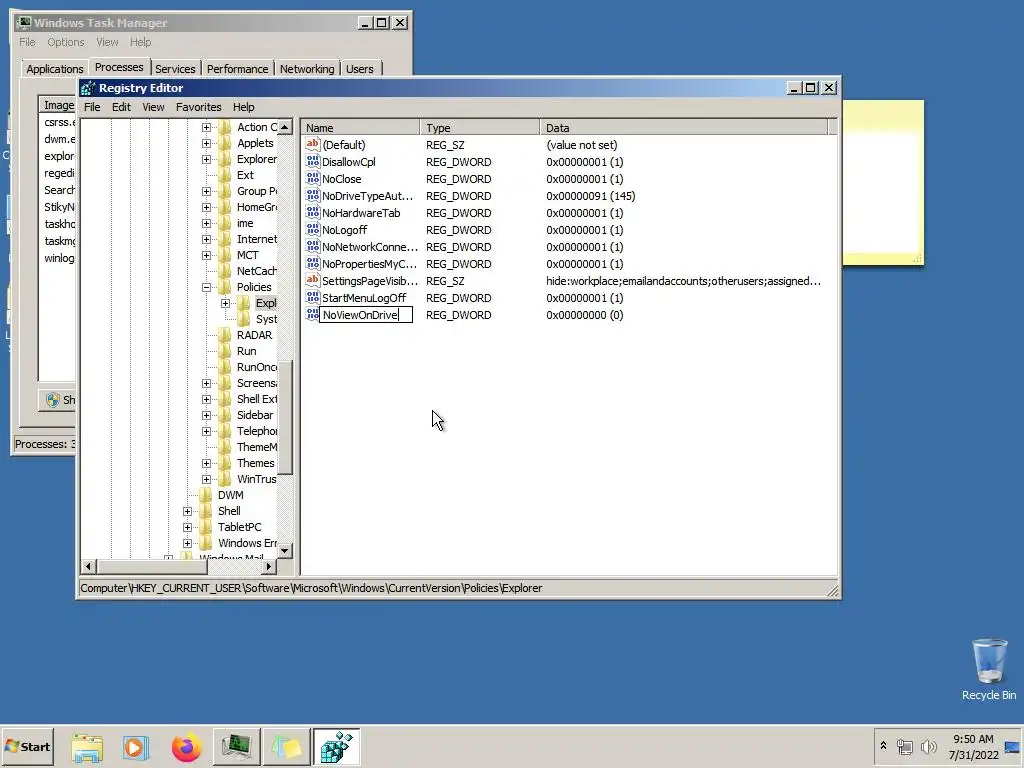Switch to Task Manager taskbar button
This screenshot has height=768, width=1024.
(236, 746)
